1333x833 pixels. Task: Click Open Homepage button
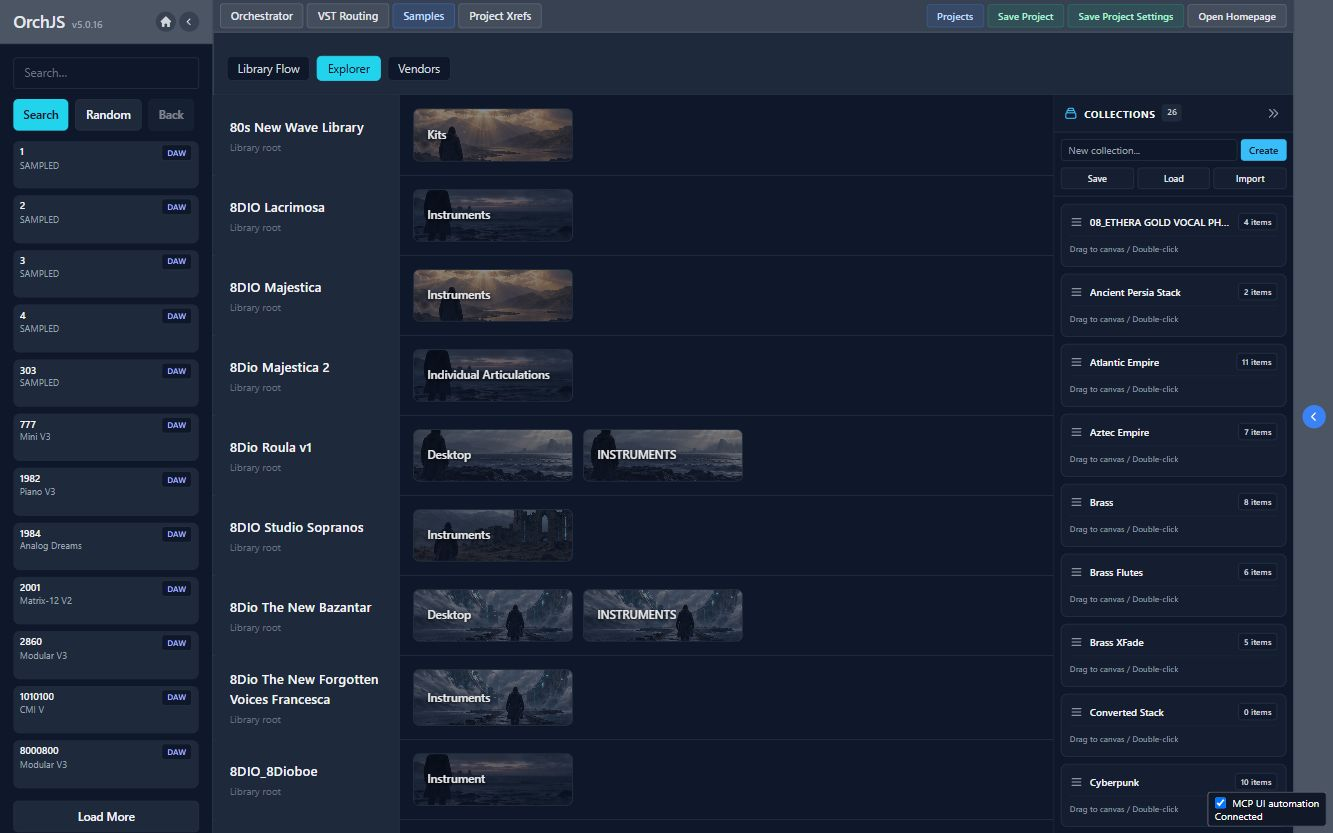(1237, 16)
